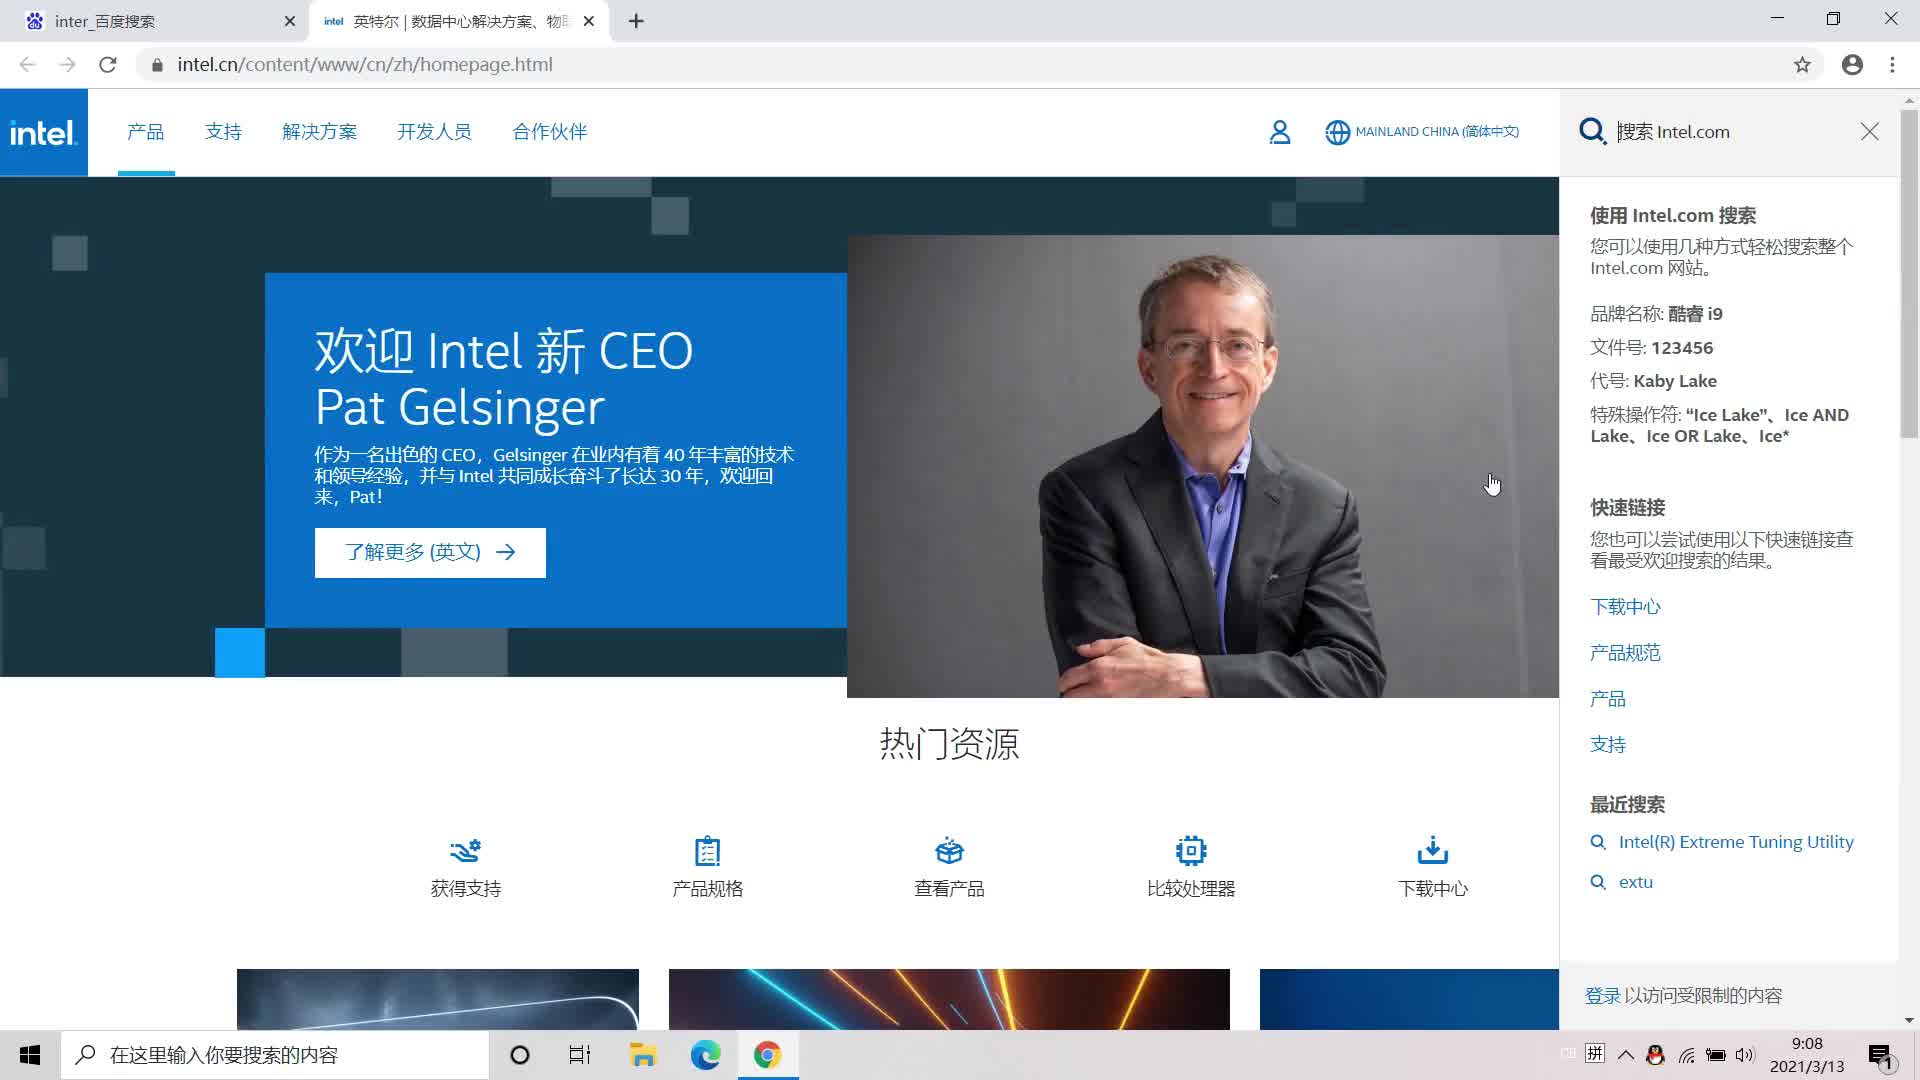Click the 了解更多 (英文) button

point(430,553)
